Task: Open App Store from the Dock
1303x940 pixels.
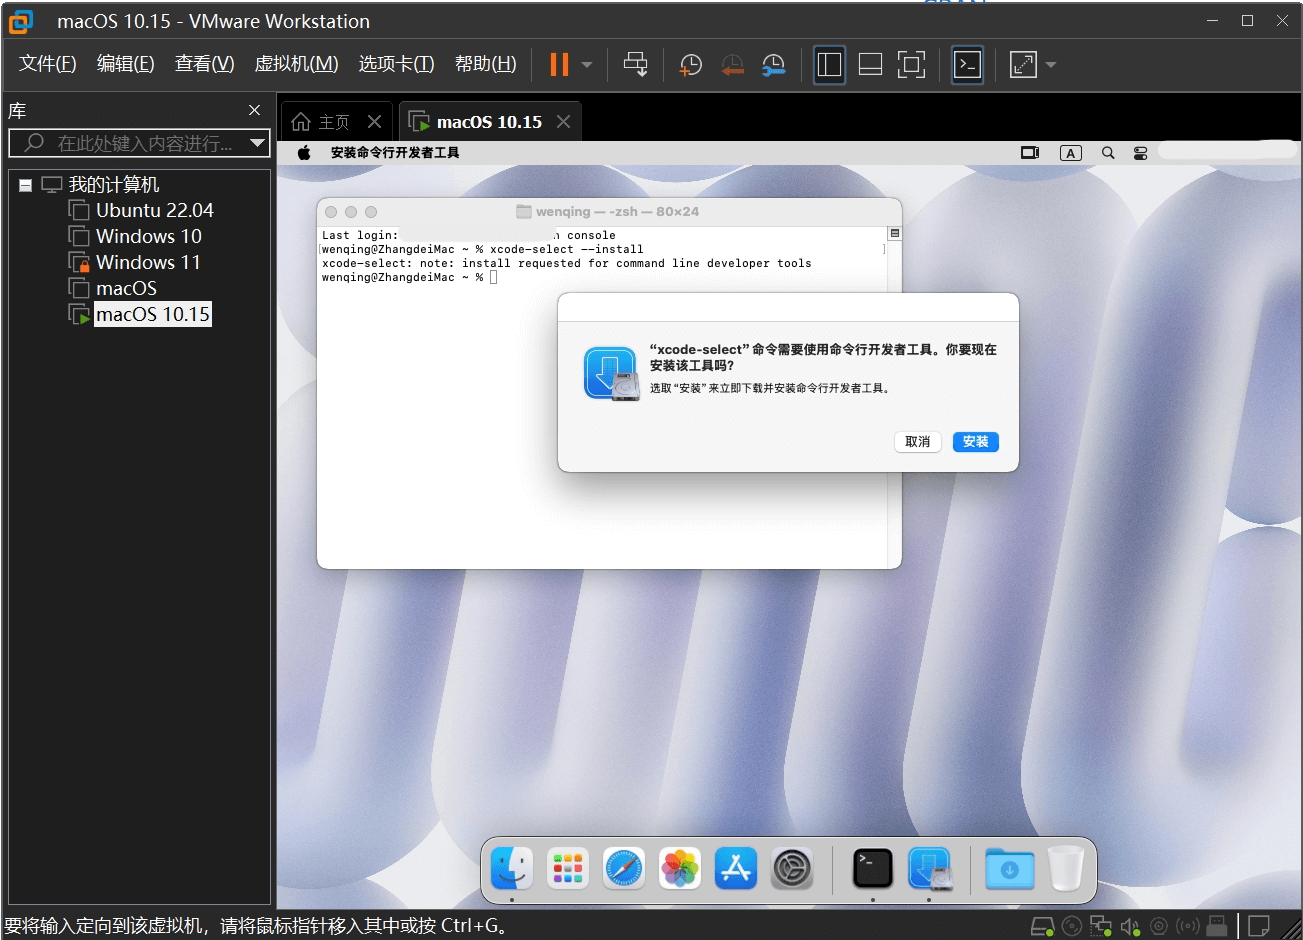Action: (x=736, y=868)
